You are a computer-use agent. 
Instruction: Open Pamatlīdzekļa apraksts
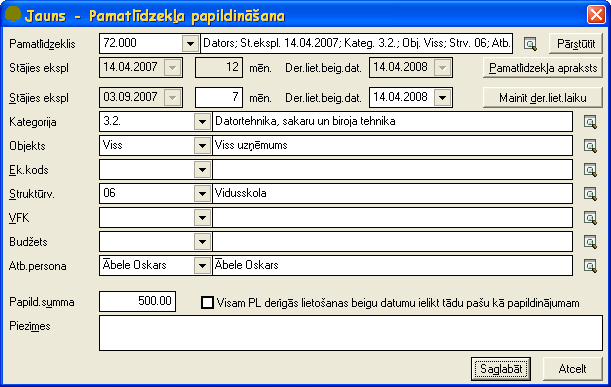point(543,68)
